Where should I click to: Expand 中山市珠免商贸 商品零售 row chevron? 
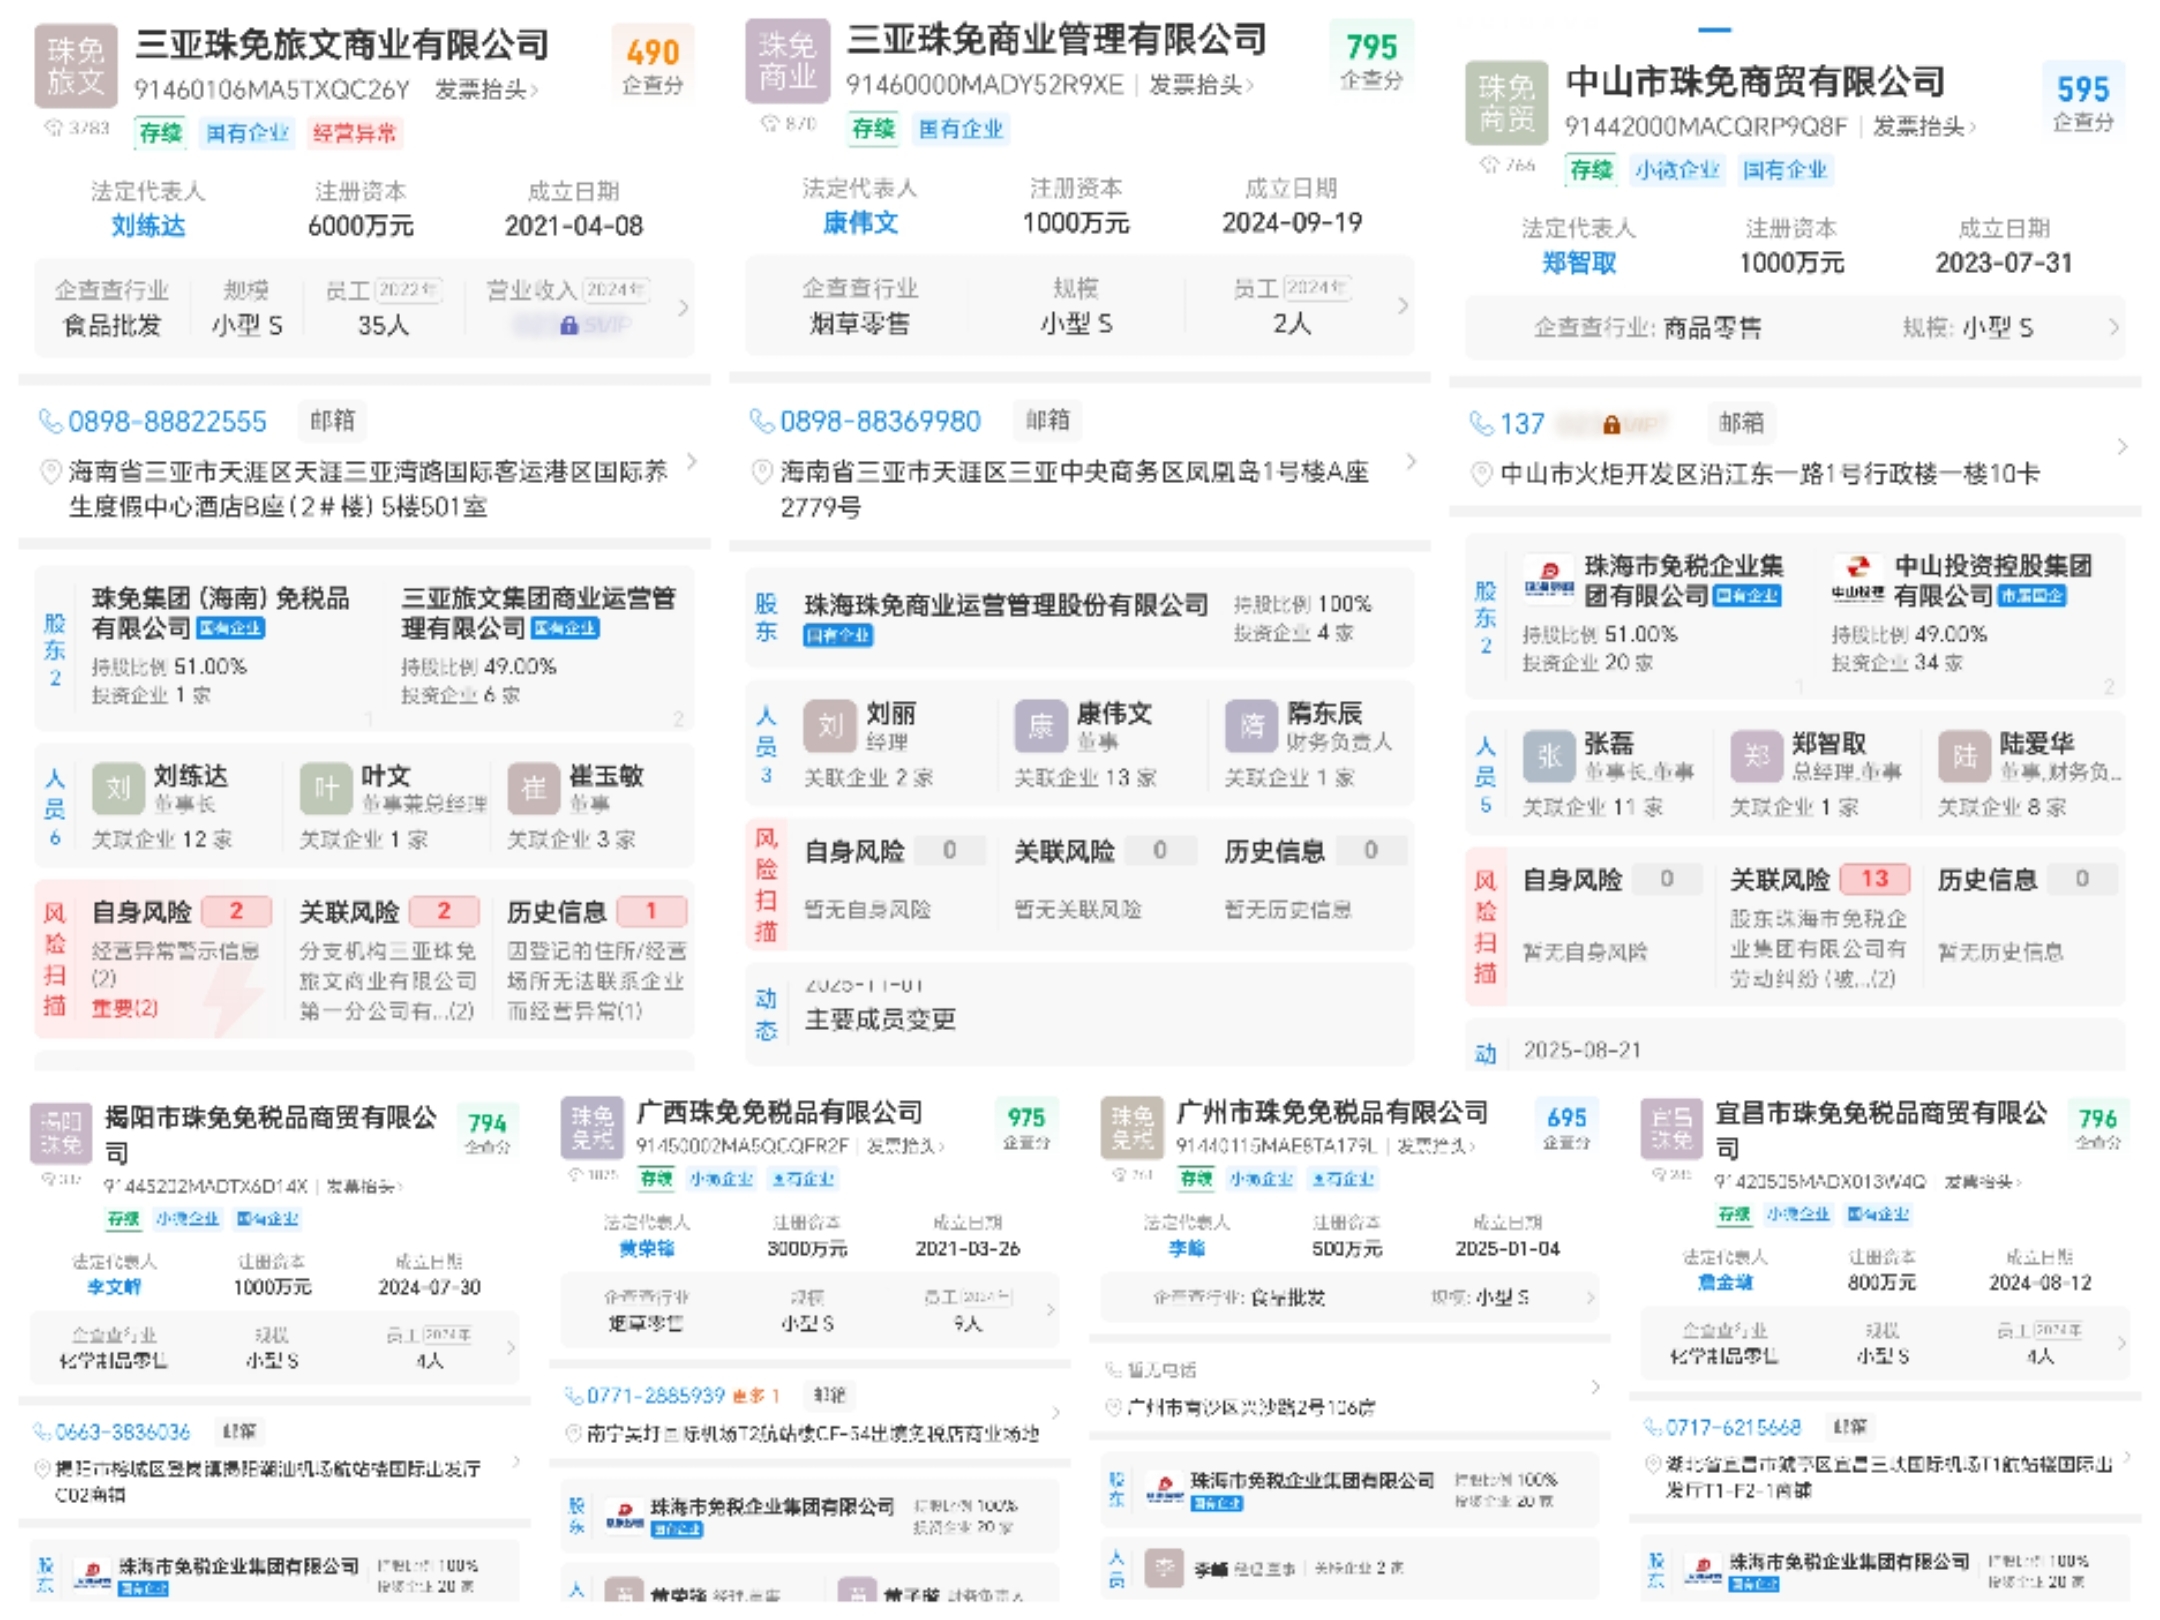pyautogui.click(x=2113, y=328)
